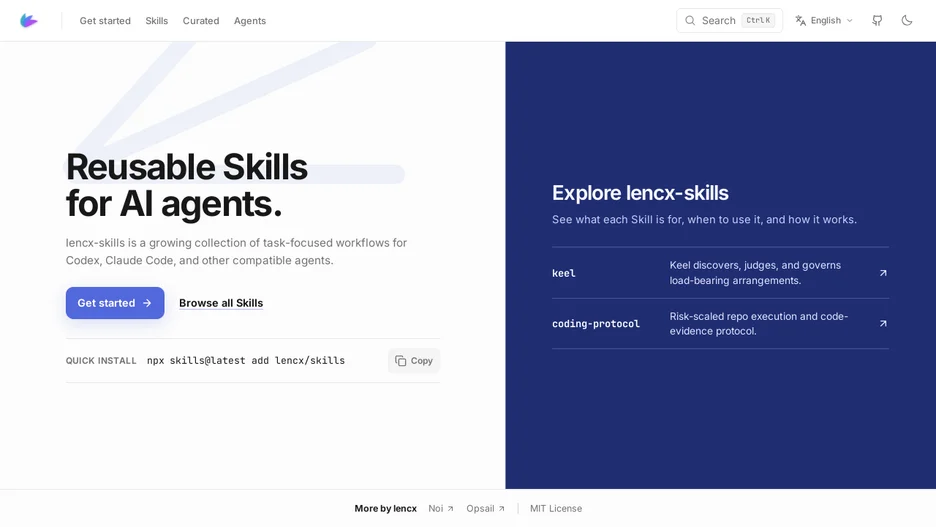Image resolution: width=936 pixels, height=527 pixels.
Task: Click the keel description text
Action: (755, 273)
